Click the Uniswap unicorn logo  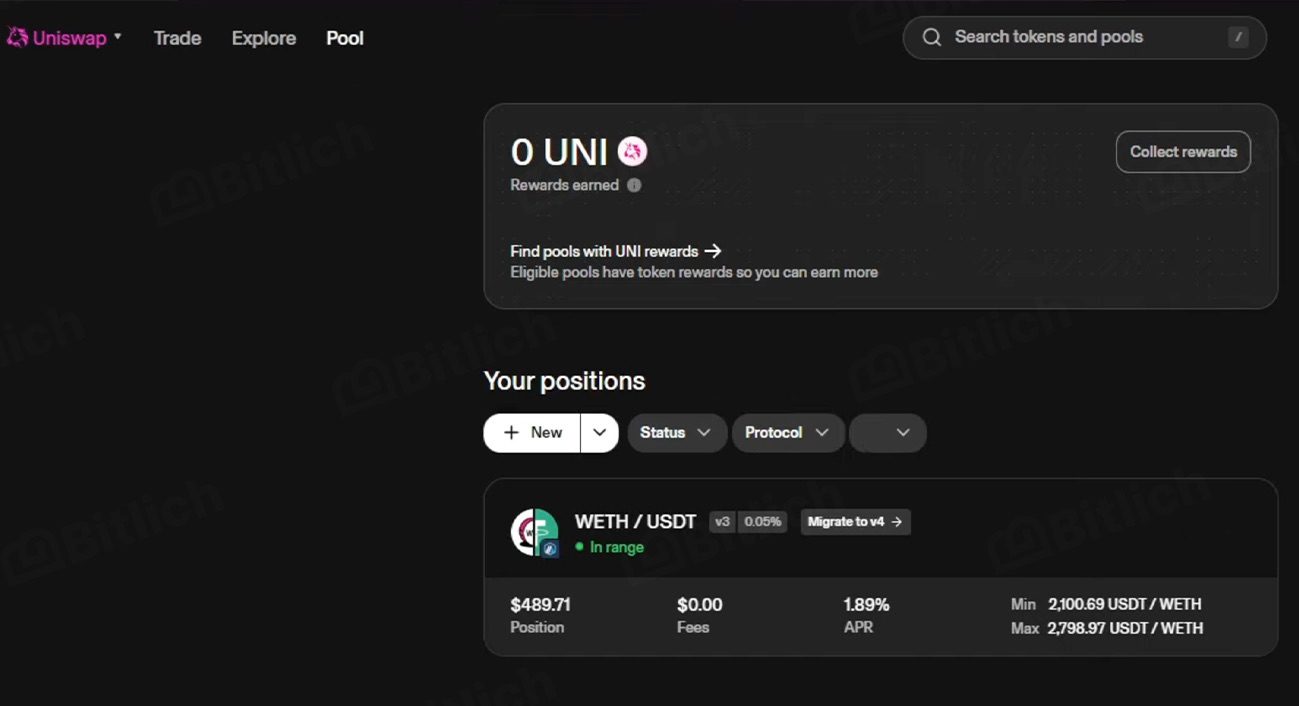(17, 38)
